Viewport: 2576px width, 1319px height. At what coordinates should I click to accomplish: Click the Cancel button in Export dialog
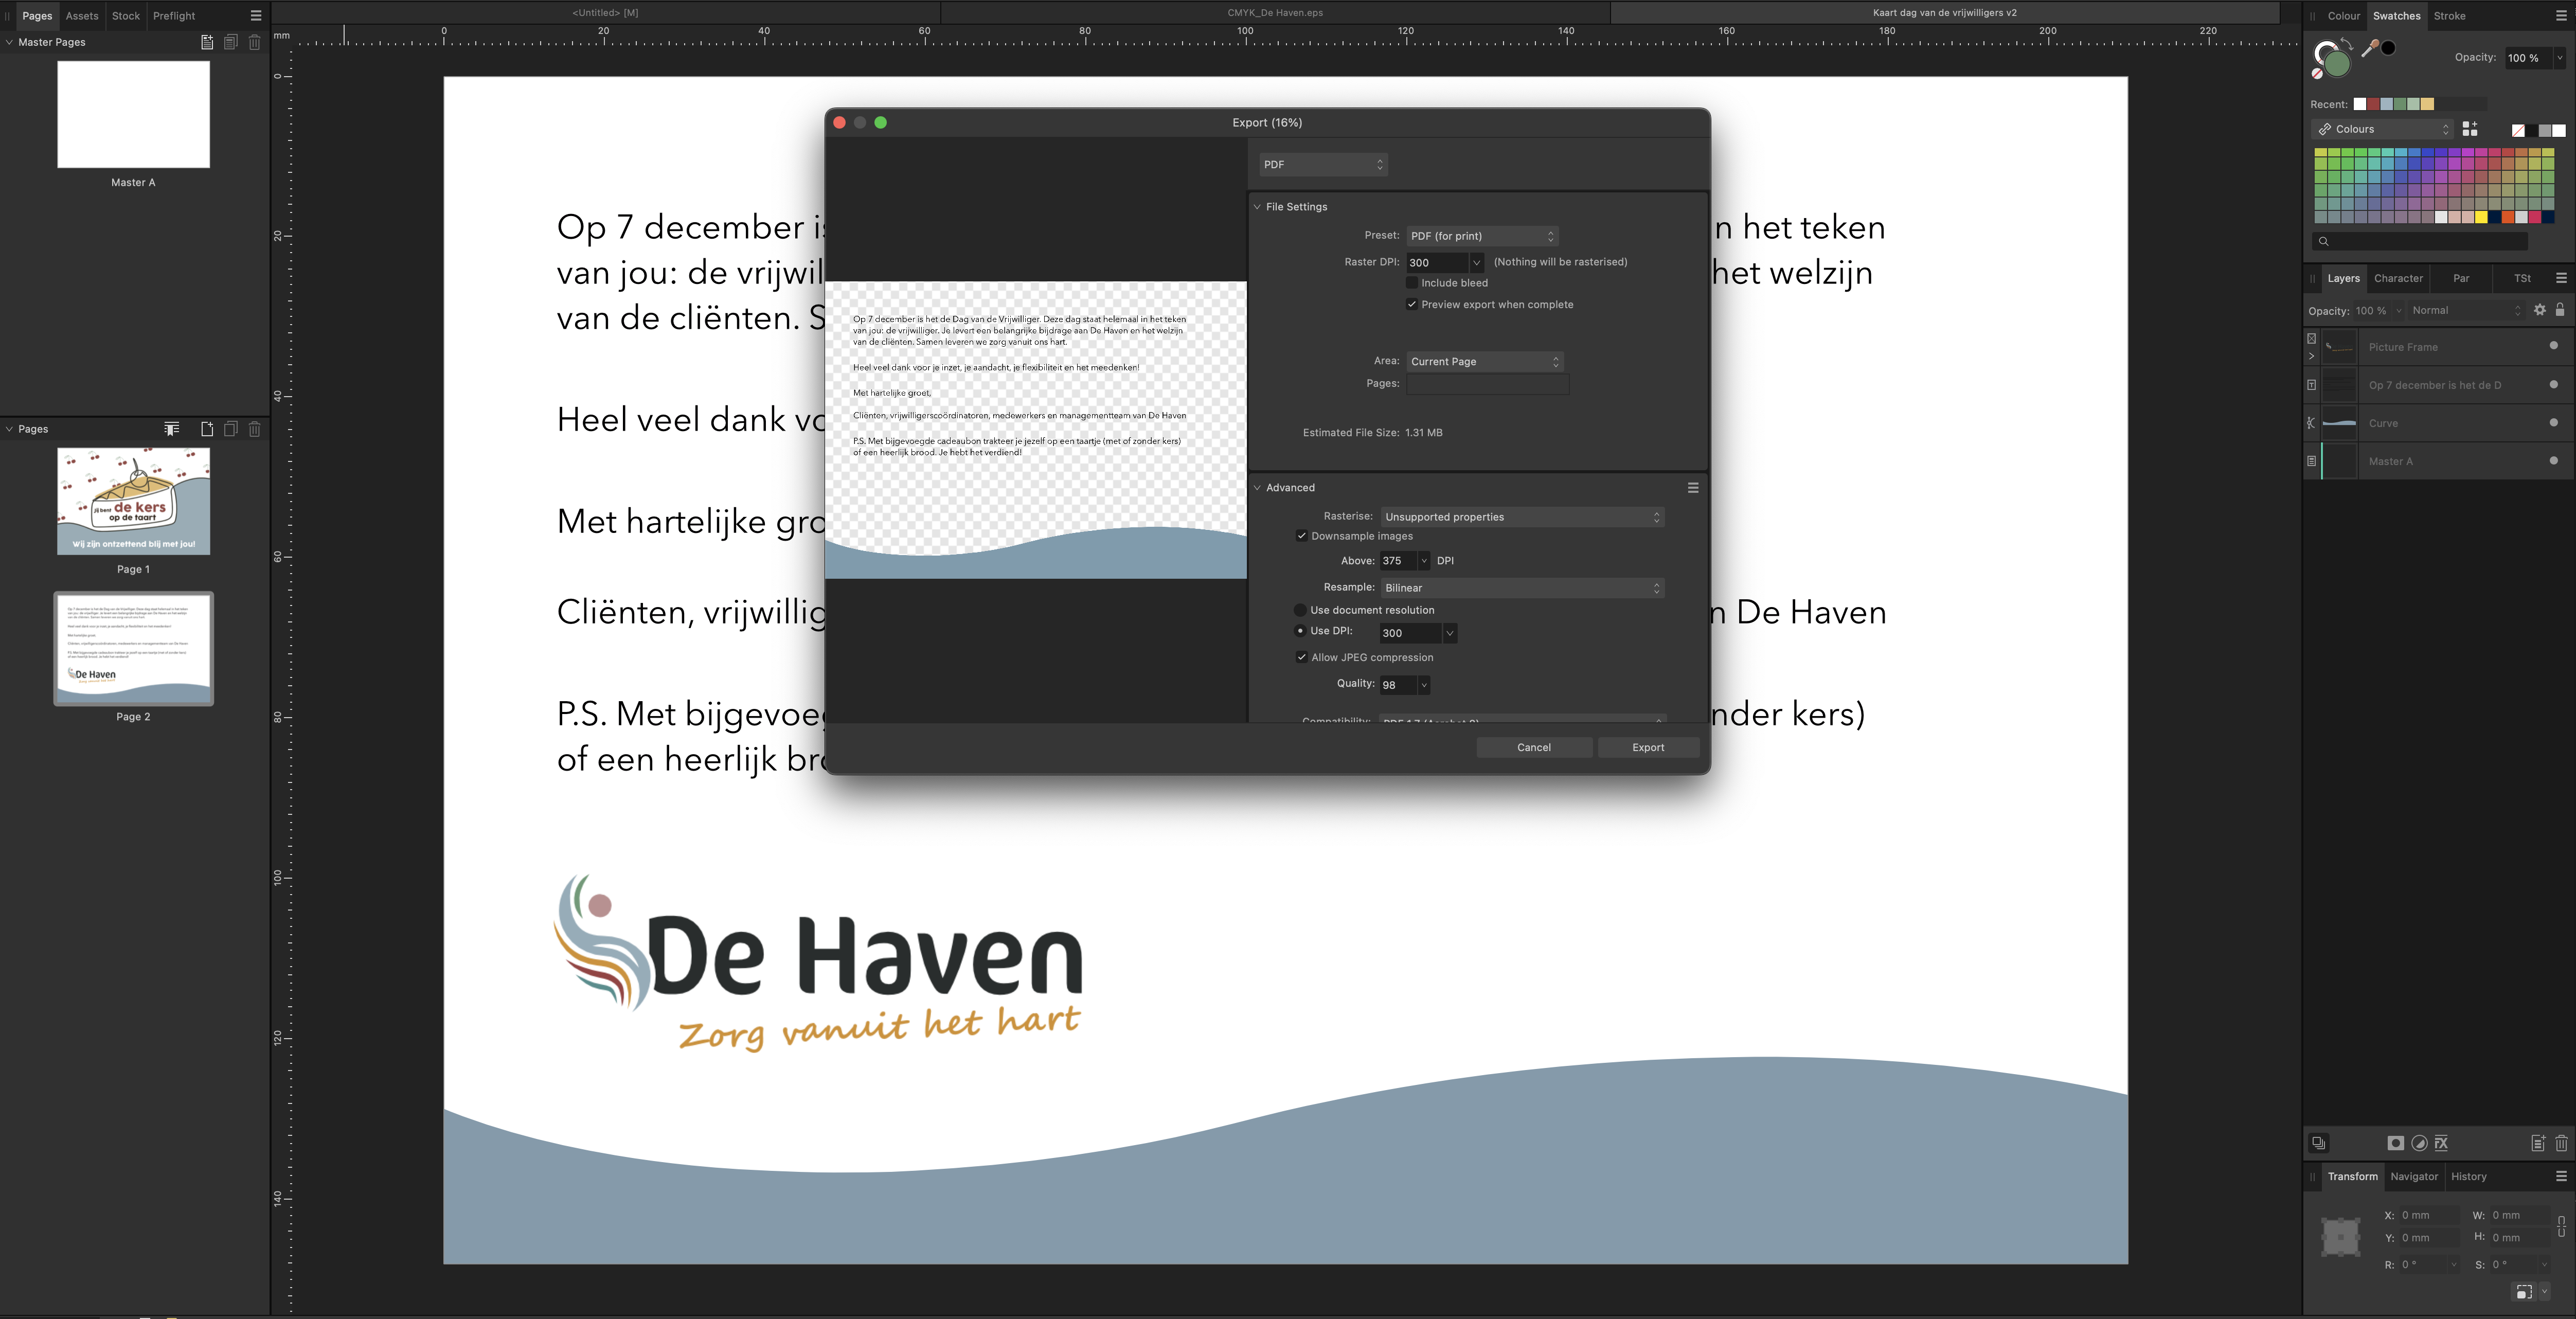(1534, 747)
